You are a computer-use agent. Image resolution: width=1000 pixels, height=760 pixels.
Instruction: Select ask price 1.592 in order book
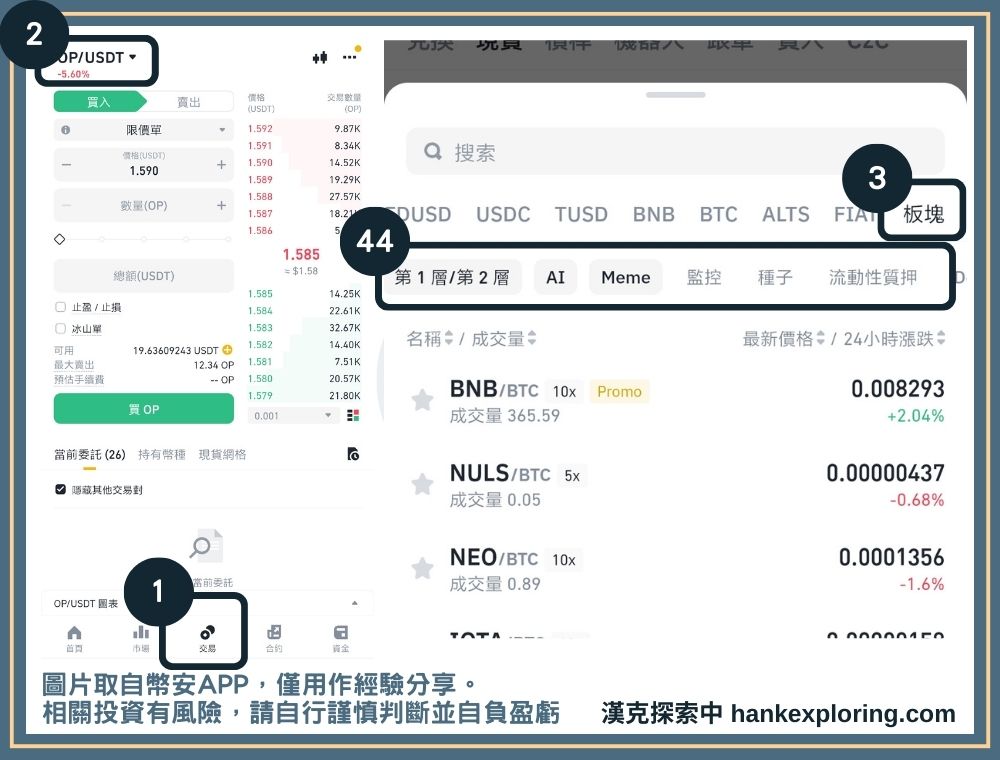(260, 129)
